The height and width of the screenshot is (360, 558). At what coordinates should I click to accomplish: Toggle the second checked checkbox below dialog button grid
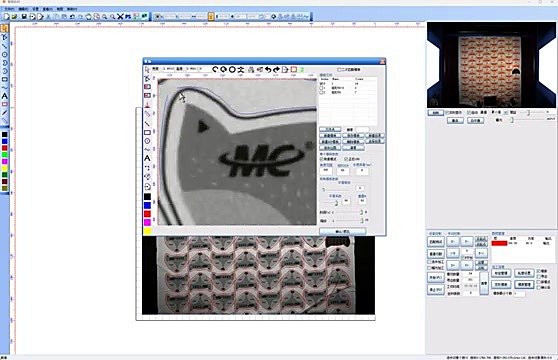(x=346, y=159)
